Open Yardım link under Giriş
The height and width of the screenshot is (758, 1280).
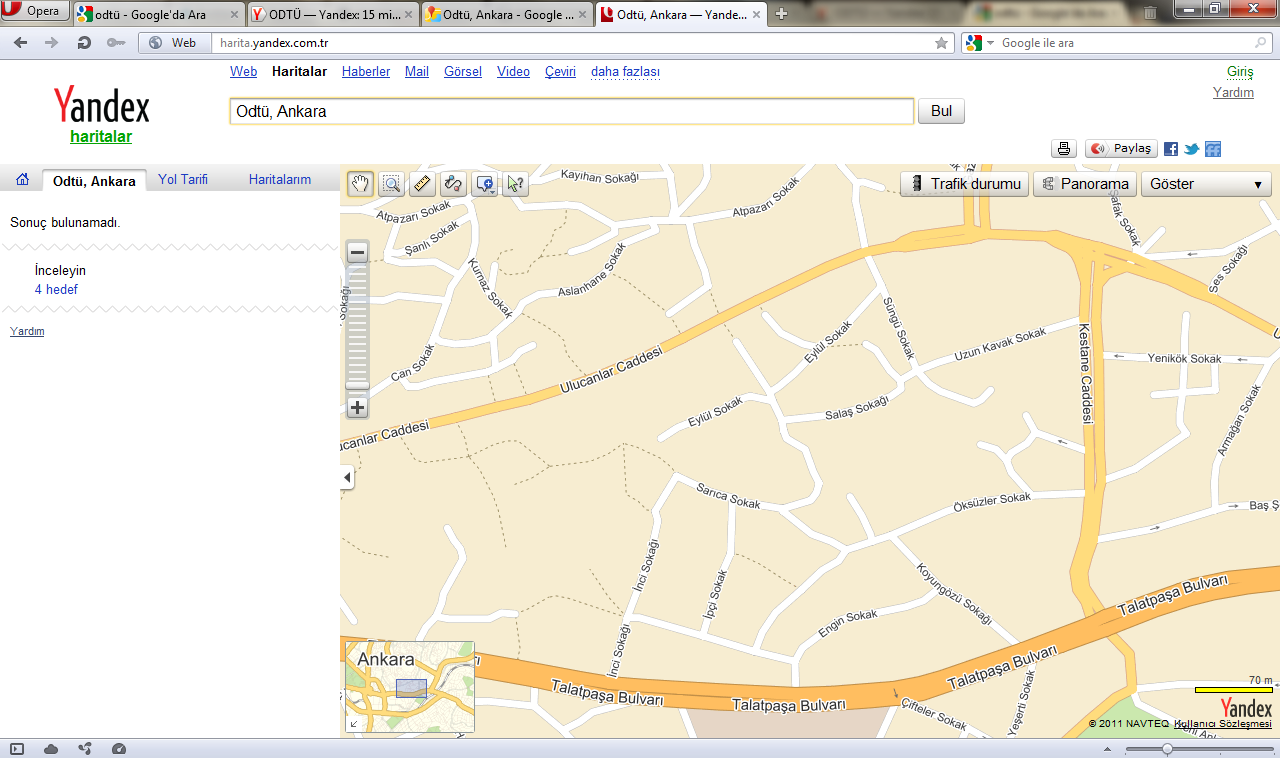(x=1233, y=92)
